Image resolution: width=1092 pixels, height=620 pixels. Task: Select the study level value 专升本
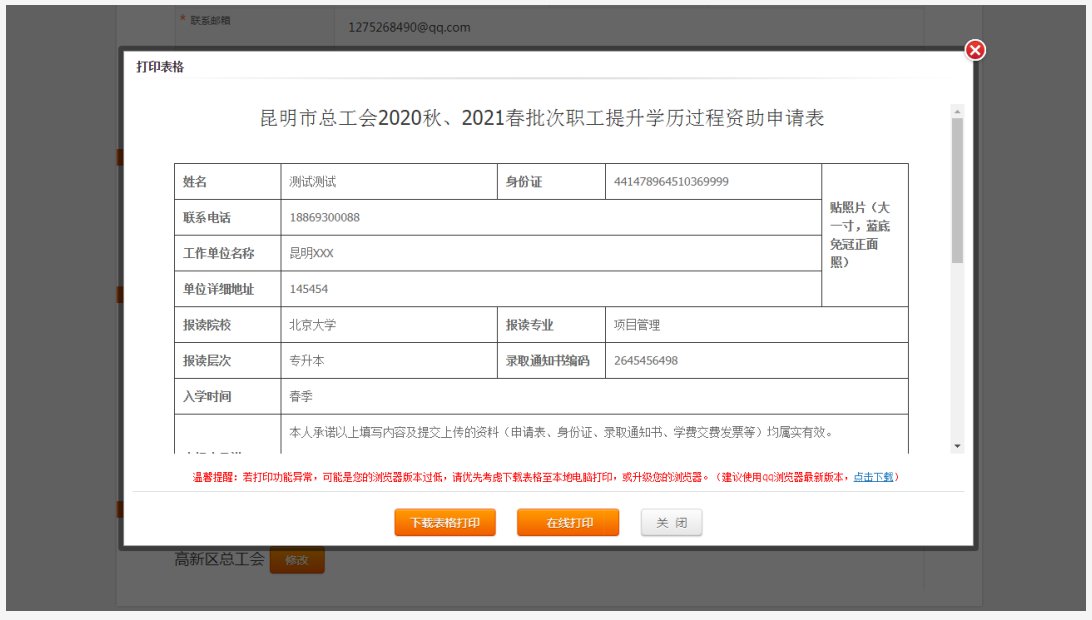coord(308,361)
